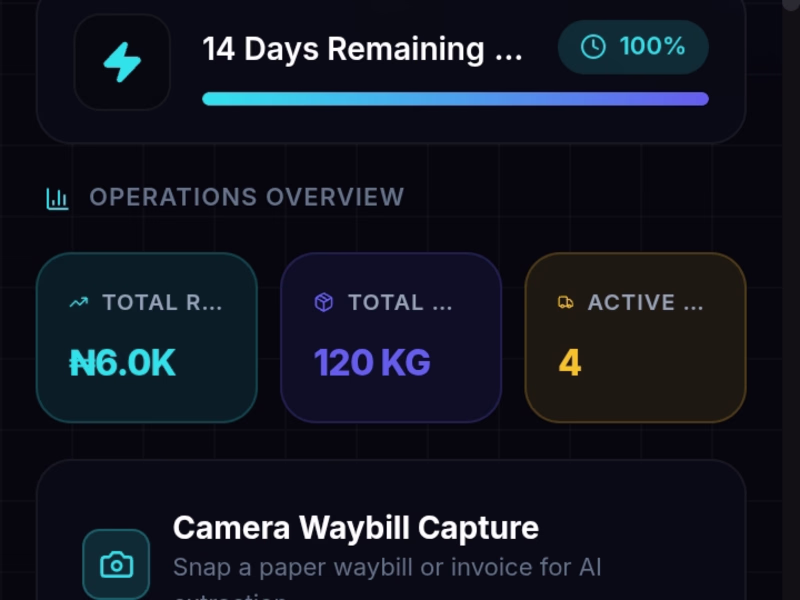Click the lightning bolt trial icon
Viewport: 800px width, 600px height.
tap(122, 62)
